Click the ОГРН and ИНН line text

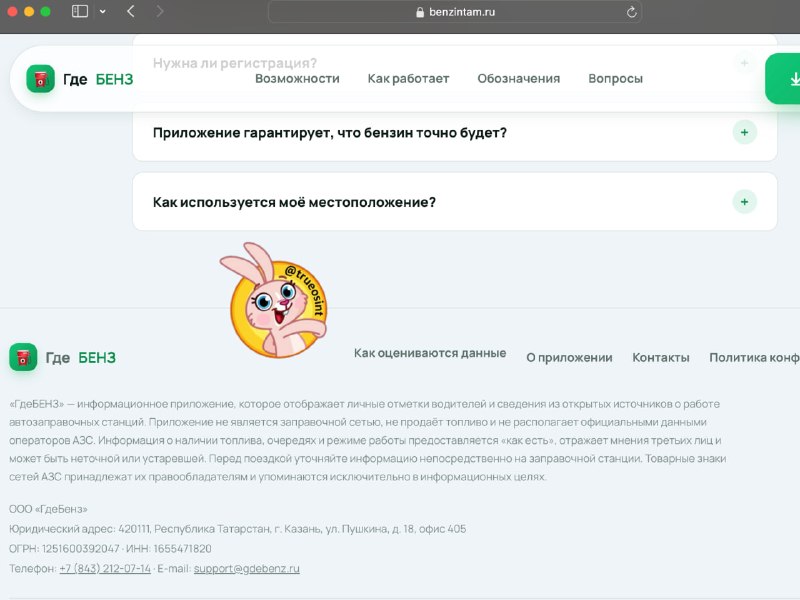click(x=110, y=549)
